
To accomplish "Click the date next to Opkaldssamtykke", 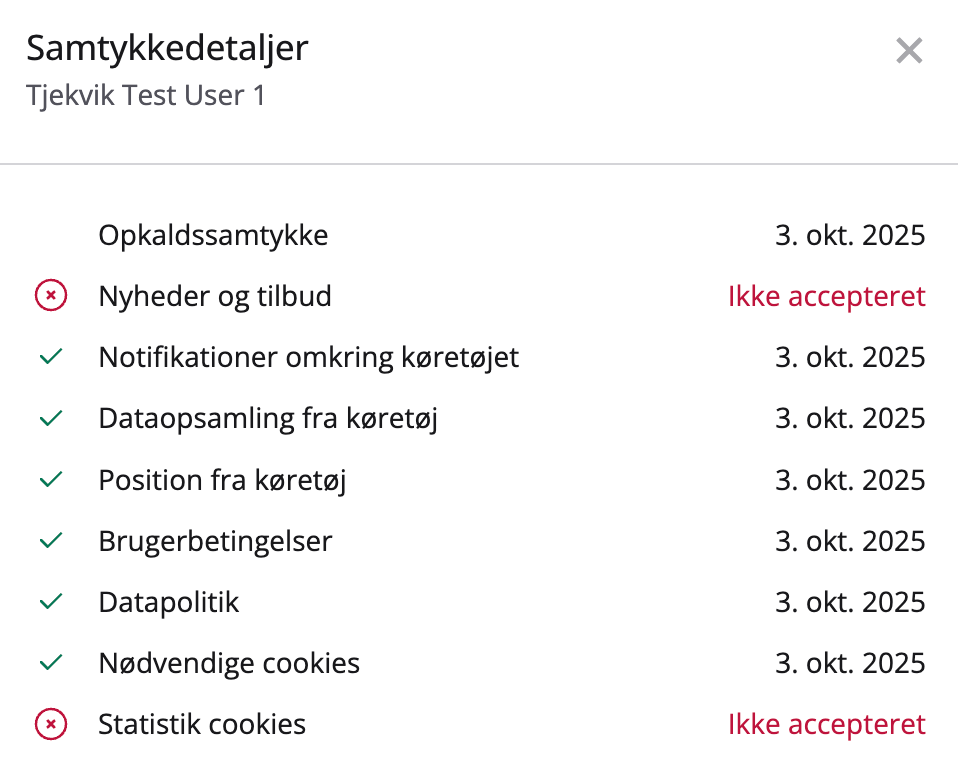I will point(850,235).
